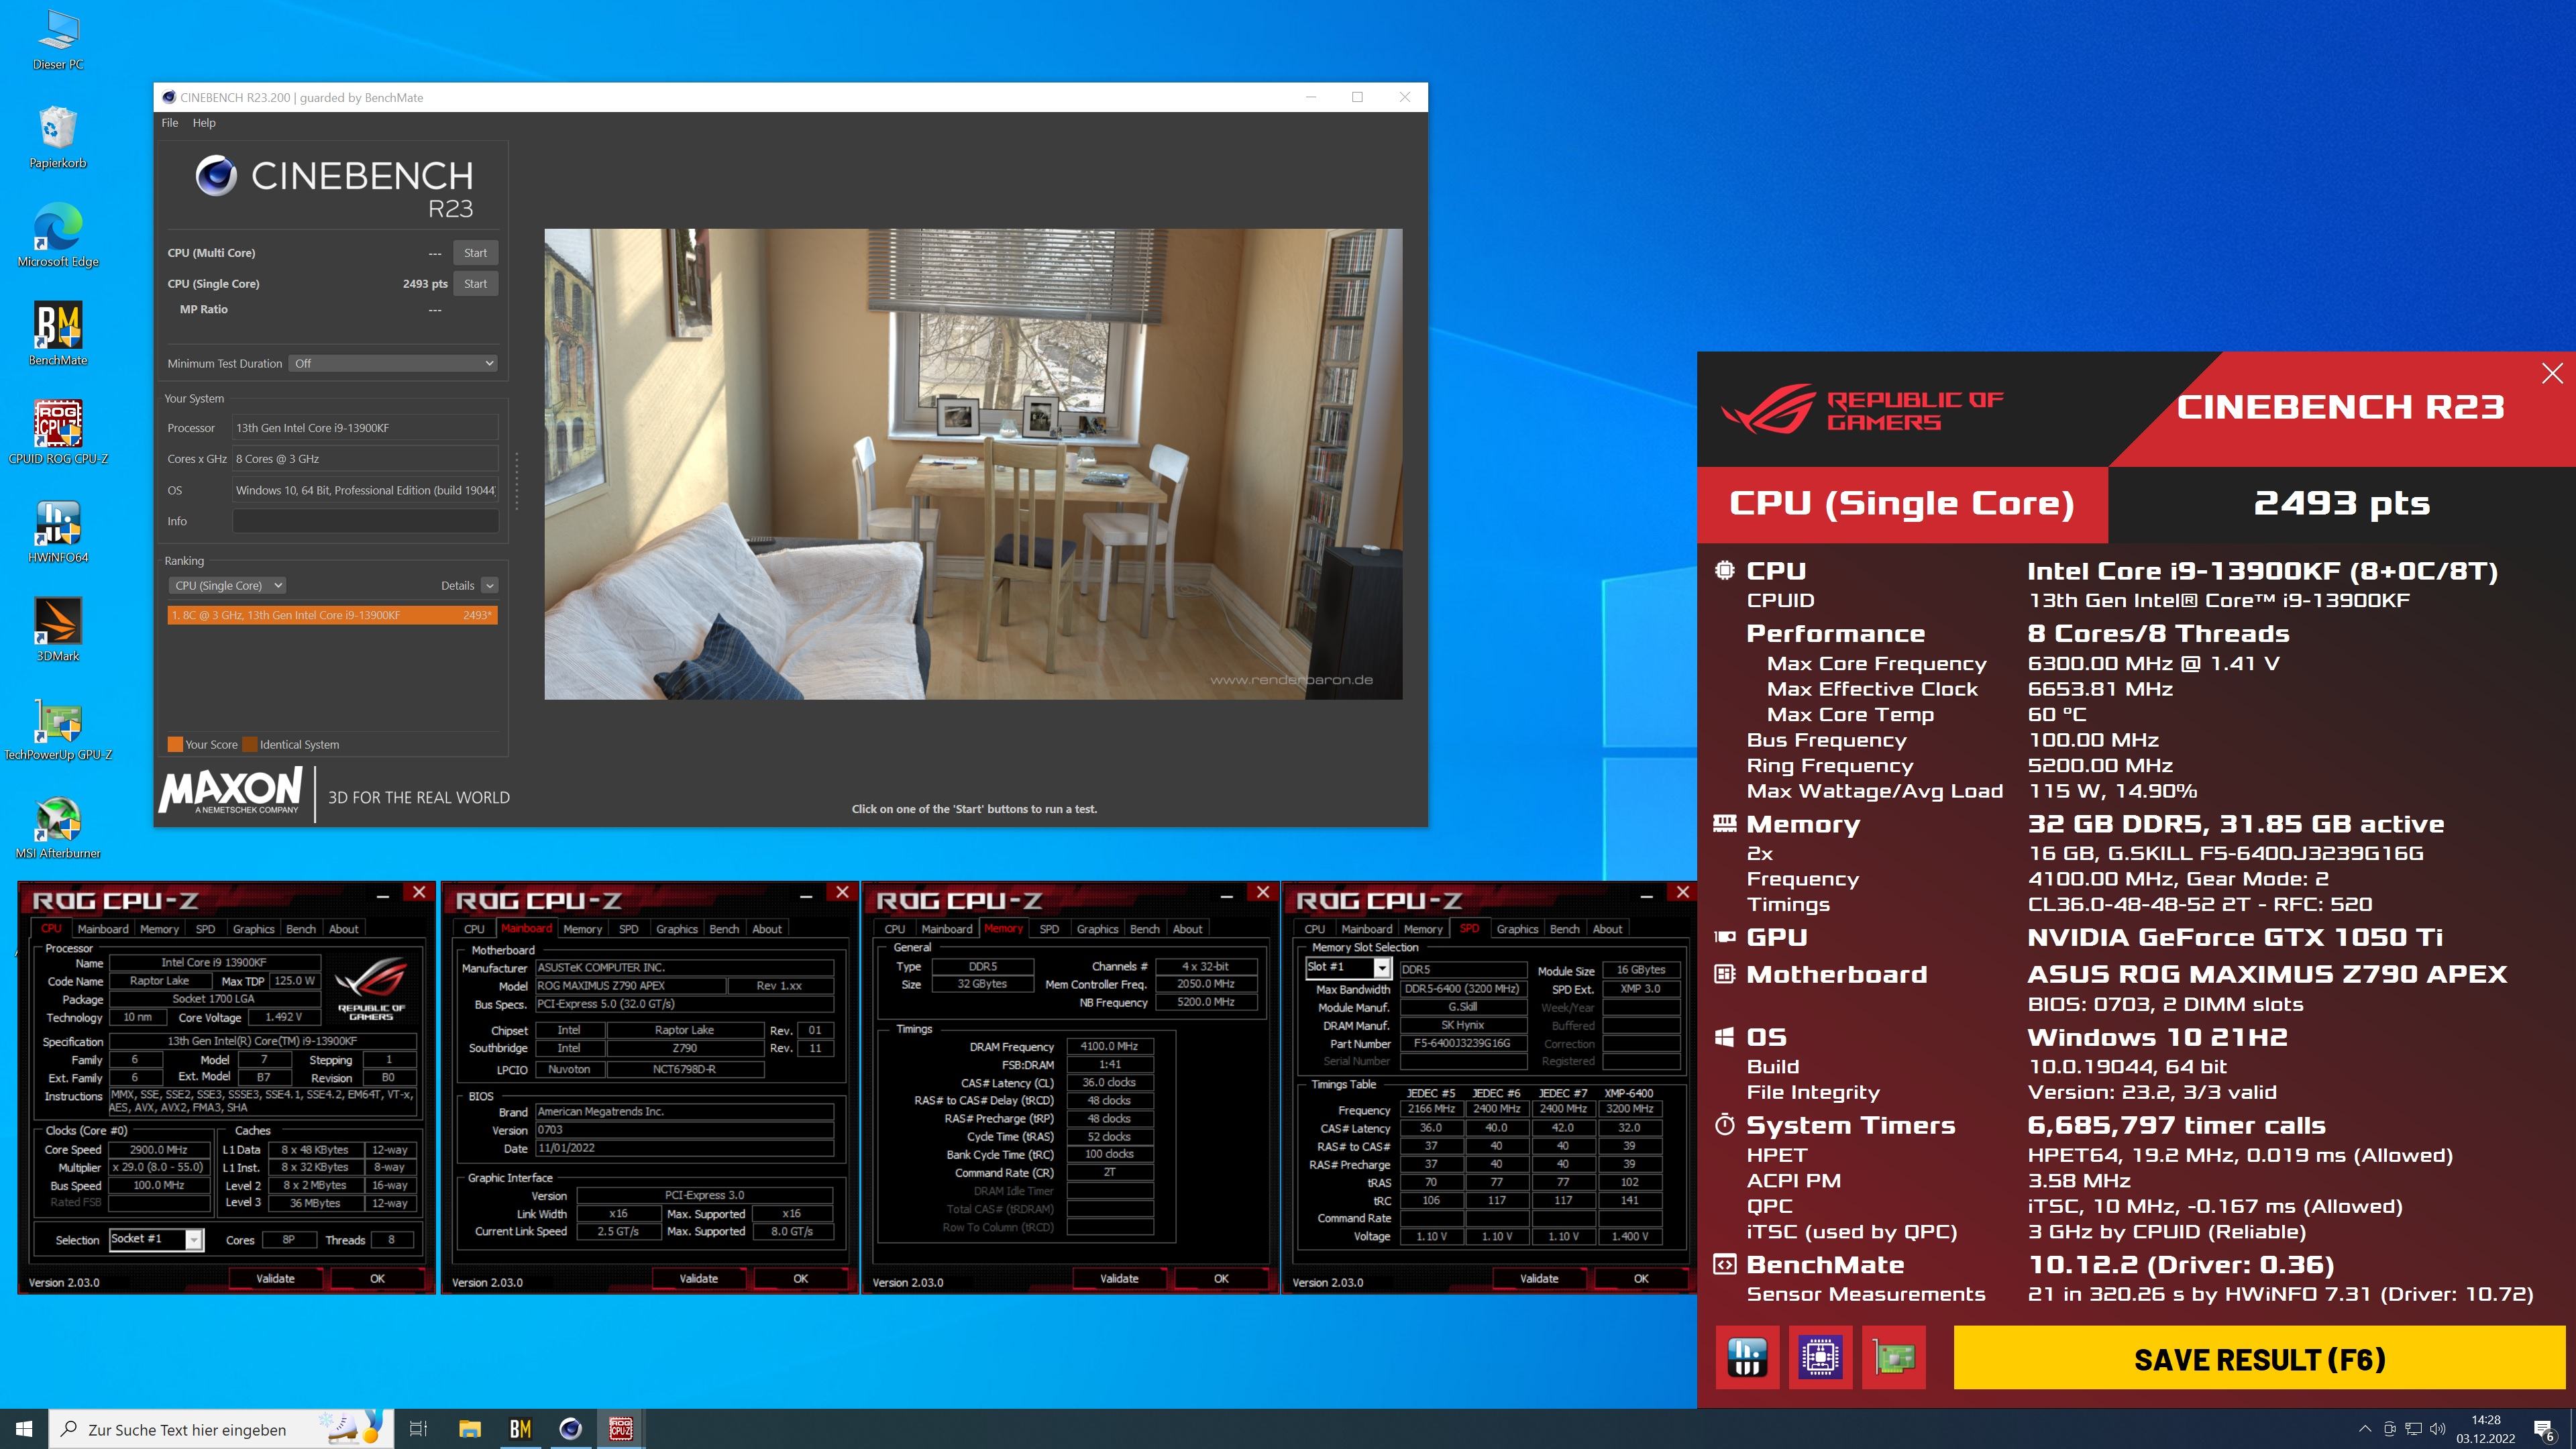Click OK in the second CPU-Z window

(800, 1278)
